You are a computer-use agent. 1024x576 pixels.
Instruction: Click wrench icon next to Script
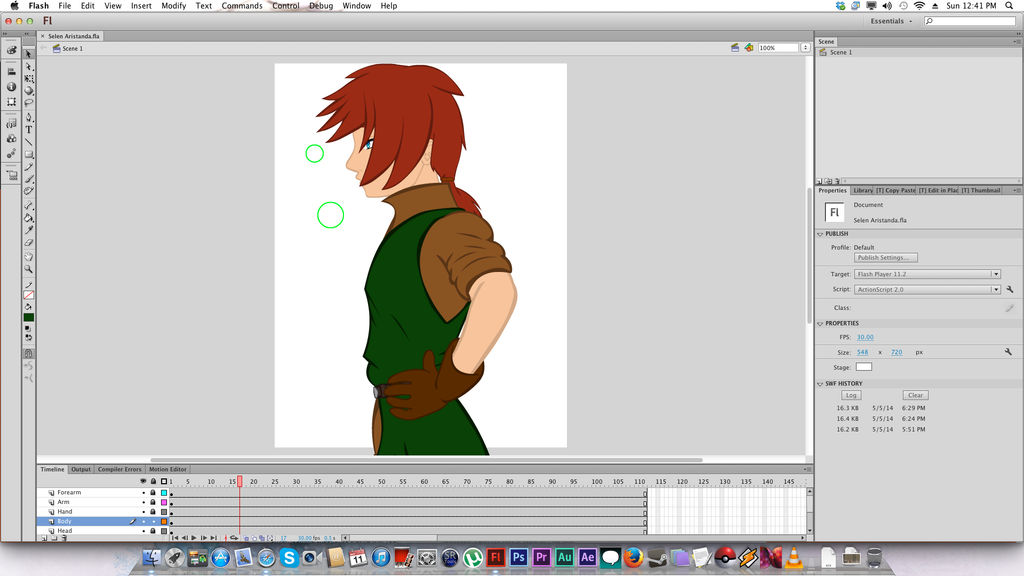tap(1010, 289)
